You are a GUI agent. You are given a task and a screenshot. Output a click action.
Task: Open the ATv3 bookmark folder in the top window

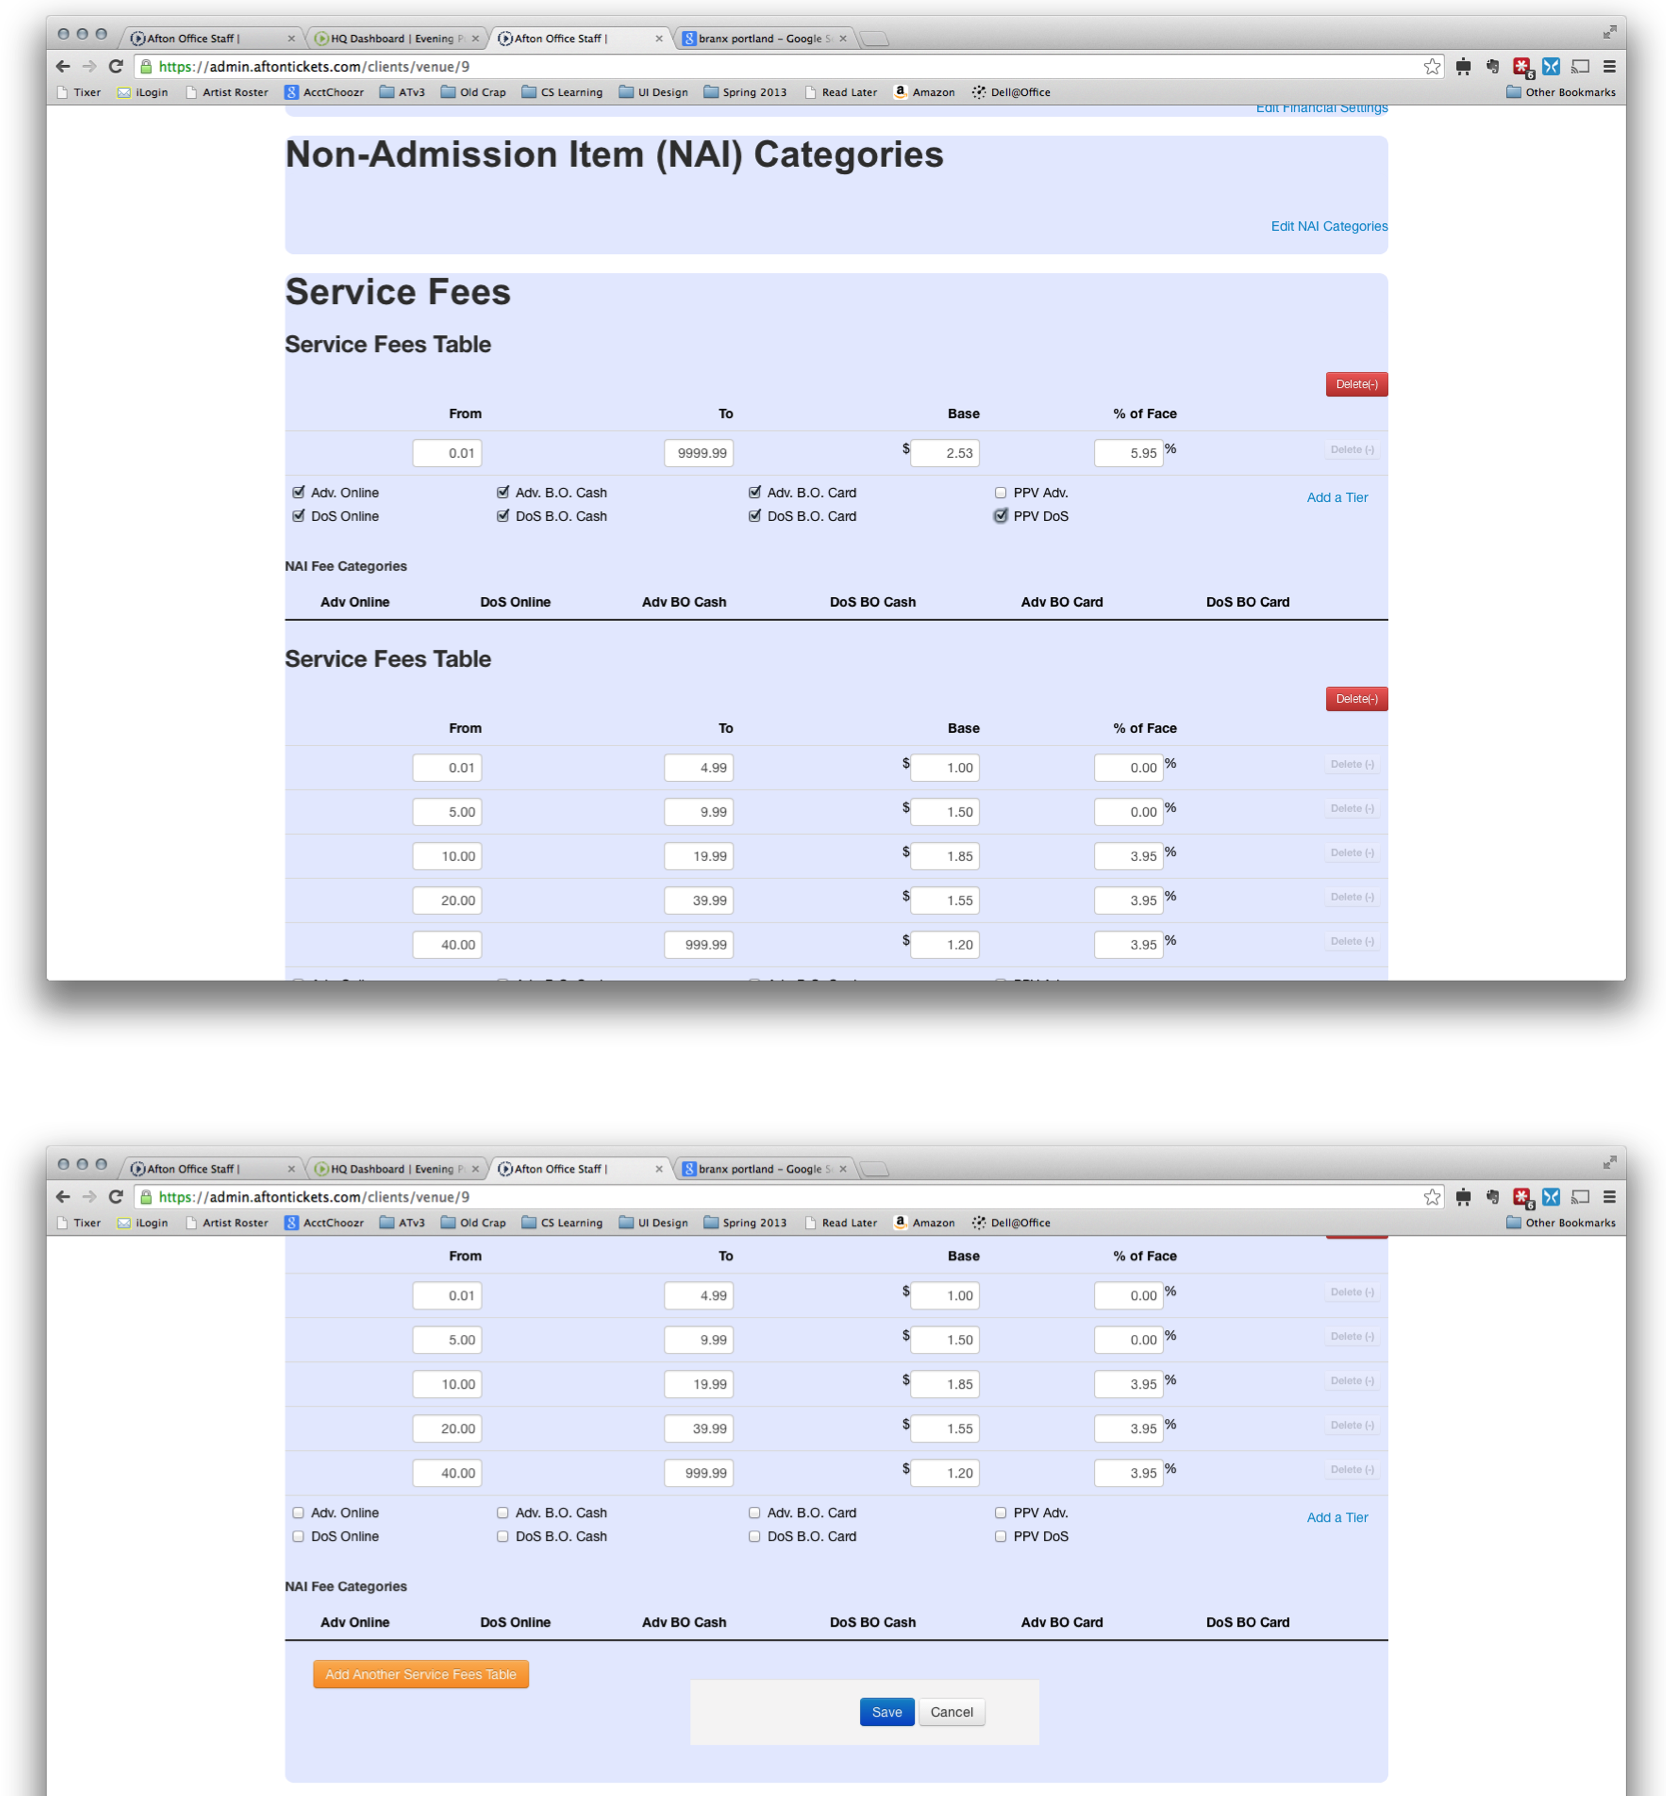click(402, 92)
